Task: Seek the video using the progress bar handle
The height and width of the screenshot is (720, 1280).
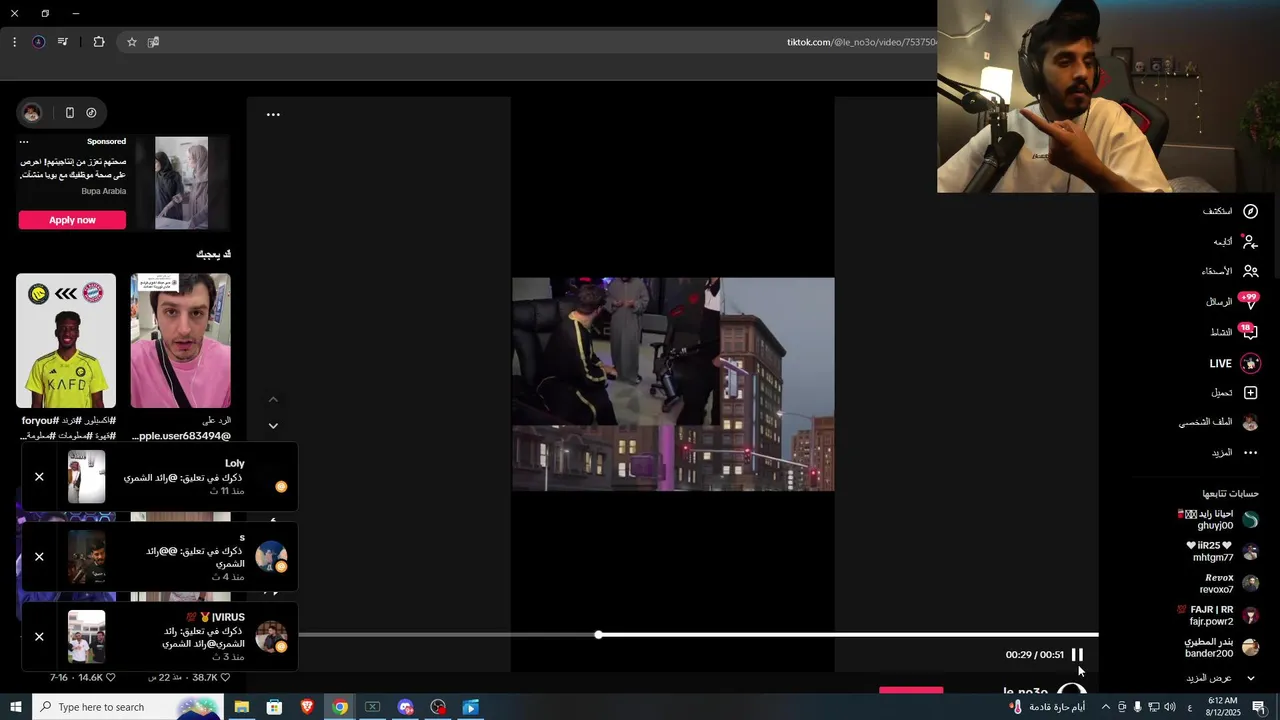Action: (598, 635)
